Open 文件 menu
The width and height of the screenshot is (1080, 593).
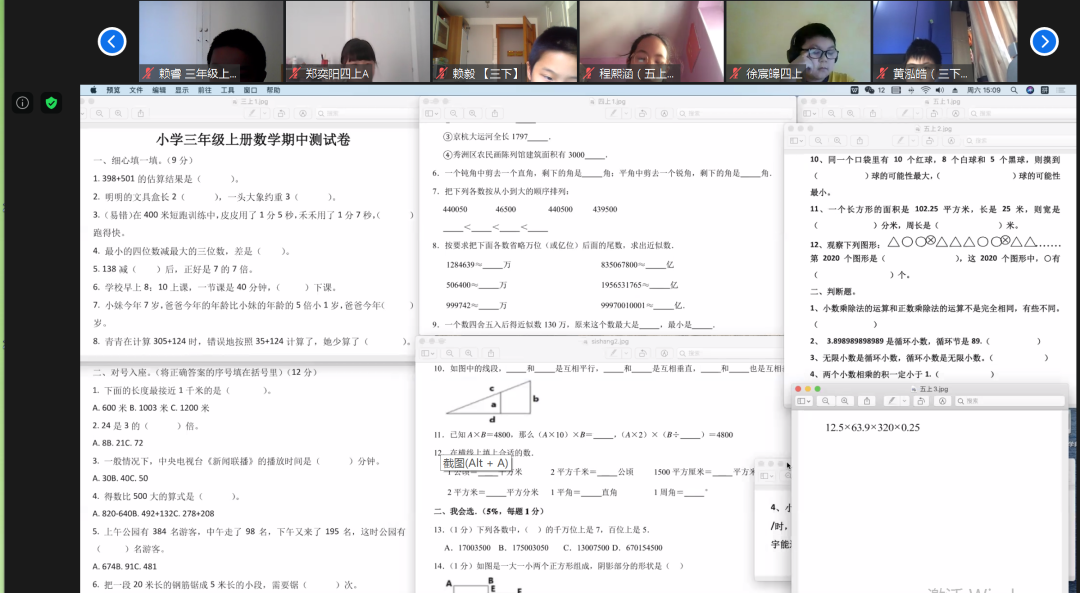pyautogui.click(x=136, y=90)
